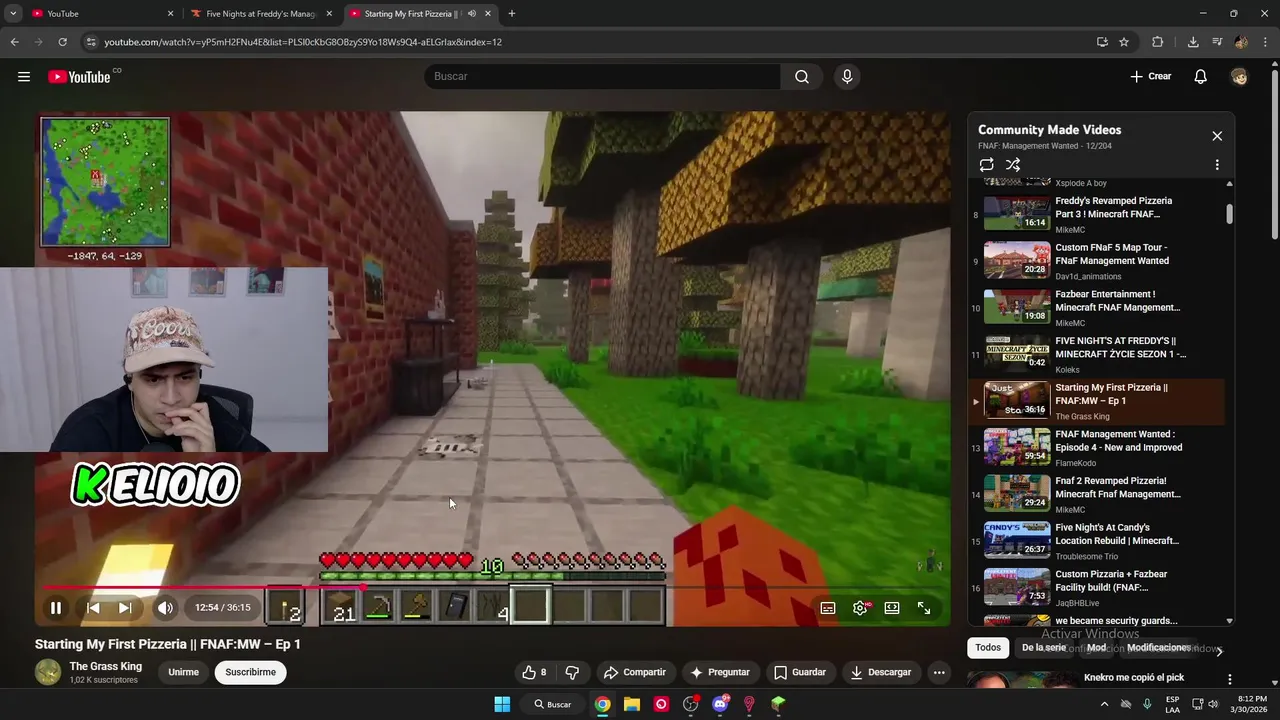Viewport: 1280px width, 720px height.
Task: Open YouTube notifications bell
Action: click(x=1201, y=76)
